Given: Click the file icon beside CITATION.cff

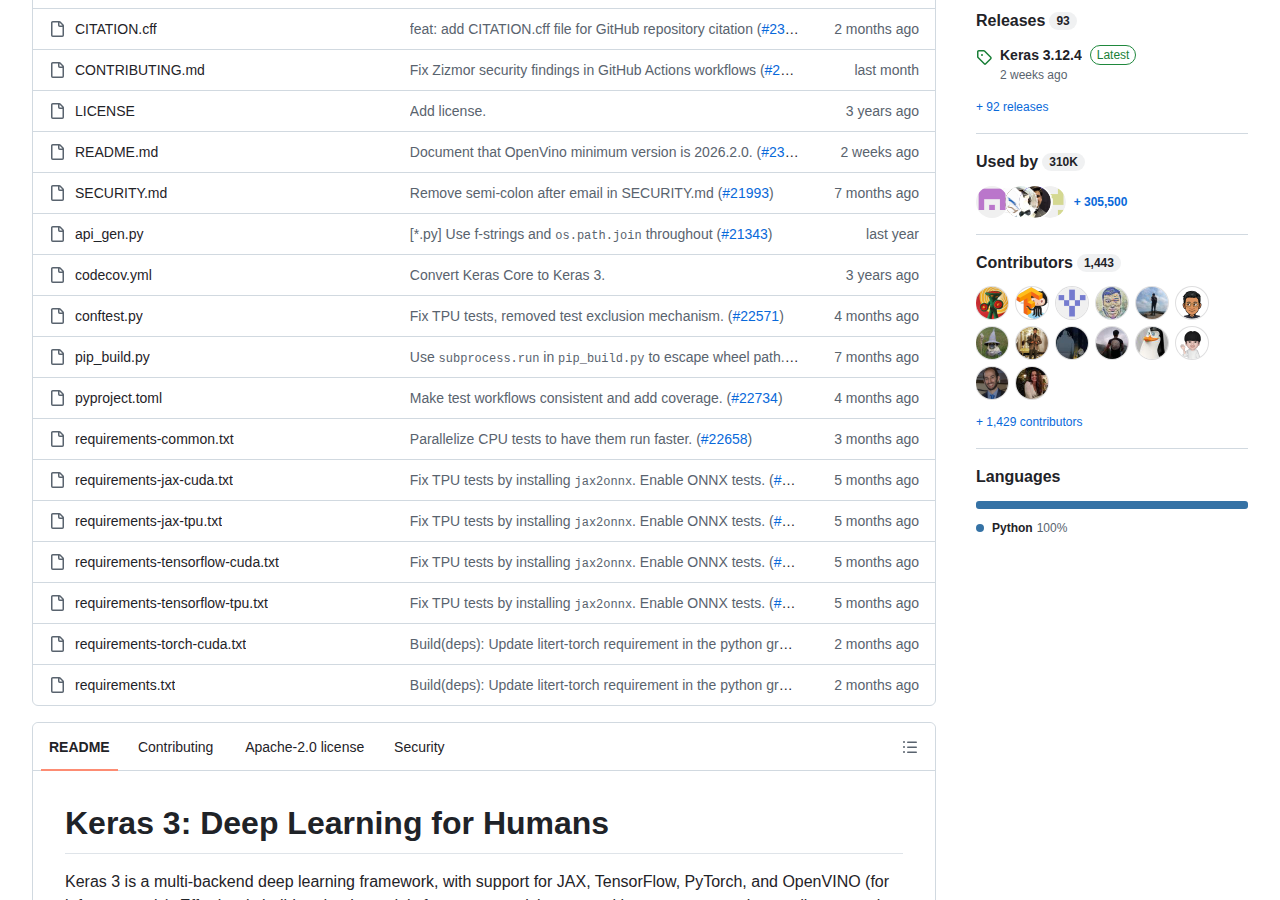Looking at the screenshot, I should click(57, 29).
